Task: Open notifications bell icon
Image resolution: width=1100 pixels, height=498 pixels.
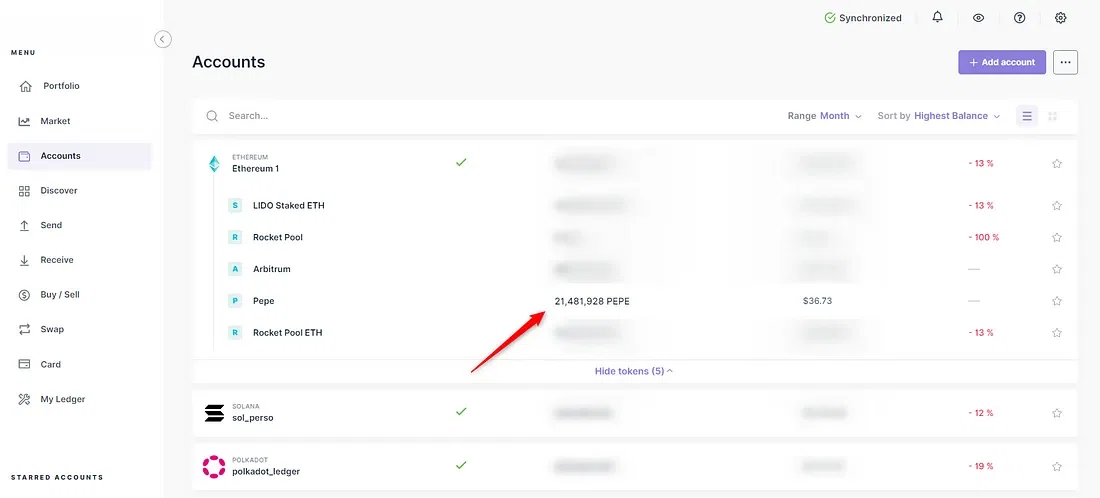Action: click(937, 18)
